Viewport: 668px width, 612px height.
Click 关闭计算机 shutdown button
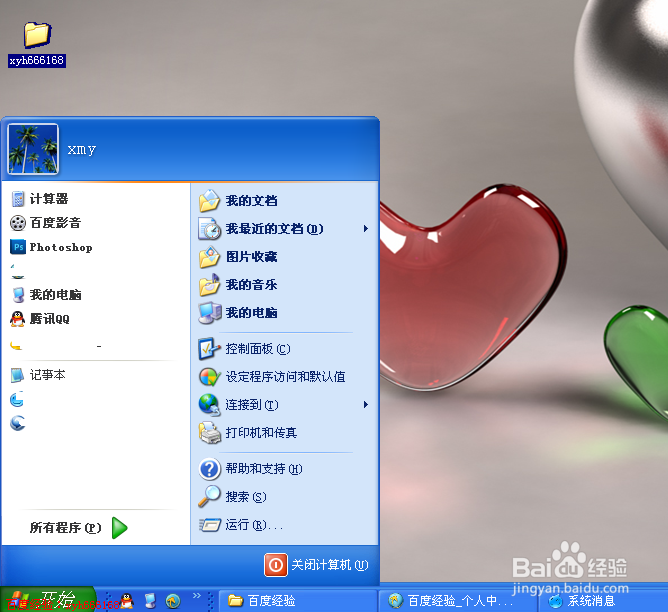(316, 565)
